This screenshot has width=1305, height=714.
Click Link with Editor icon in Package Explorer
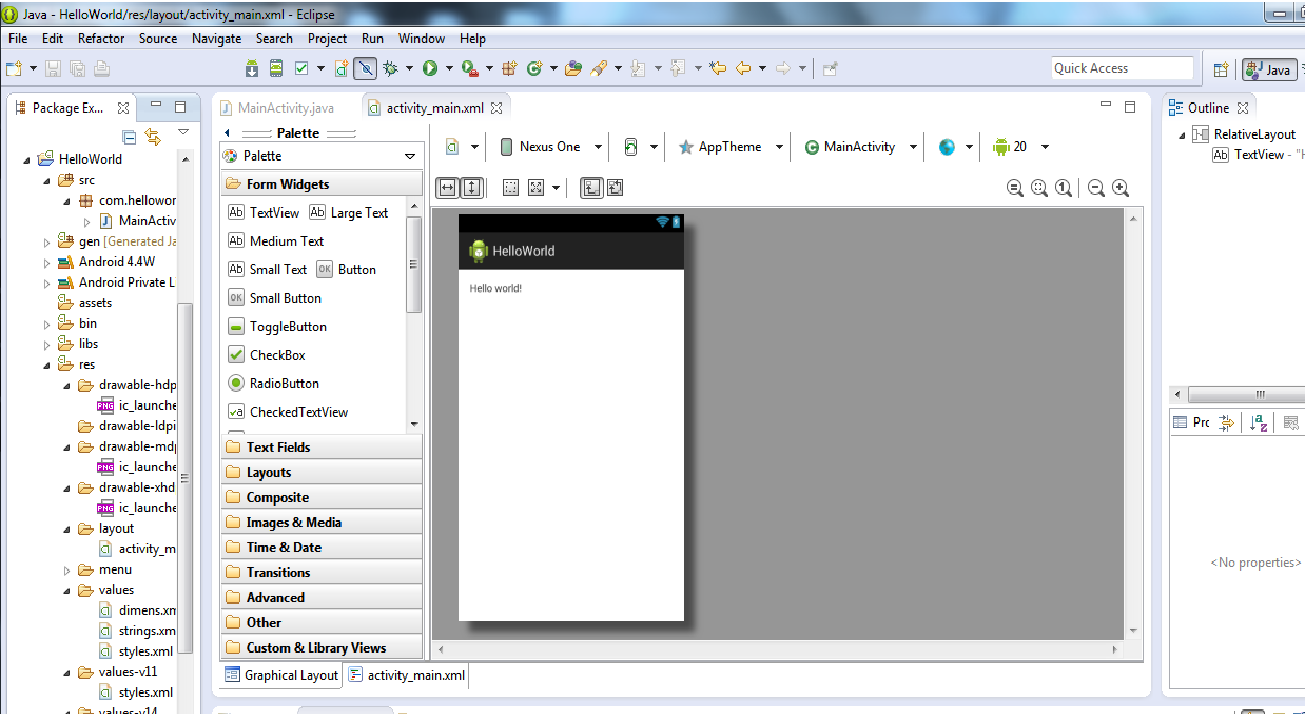coord(153,136)
